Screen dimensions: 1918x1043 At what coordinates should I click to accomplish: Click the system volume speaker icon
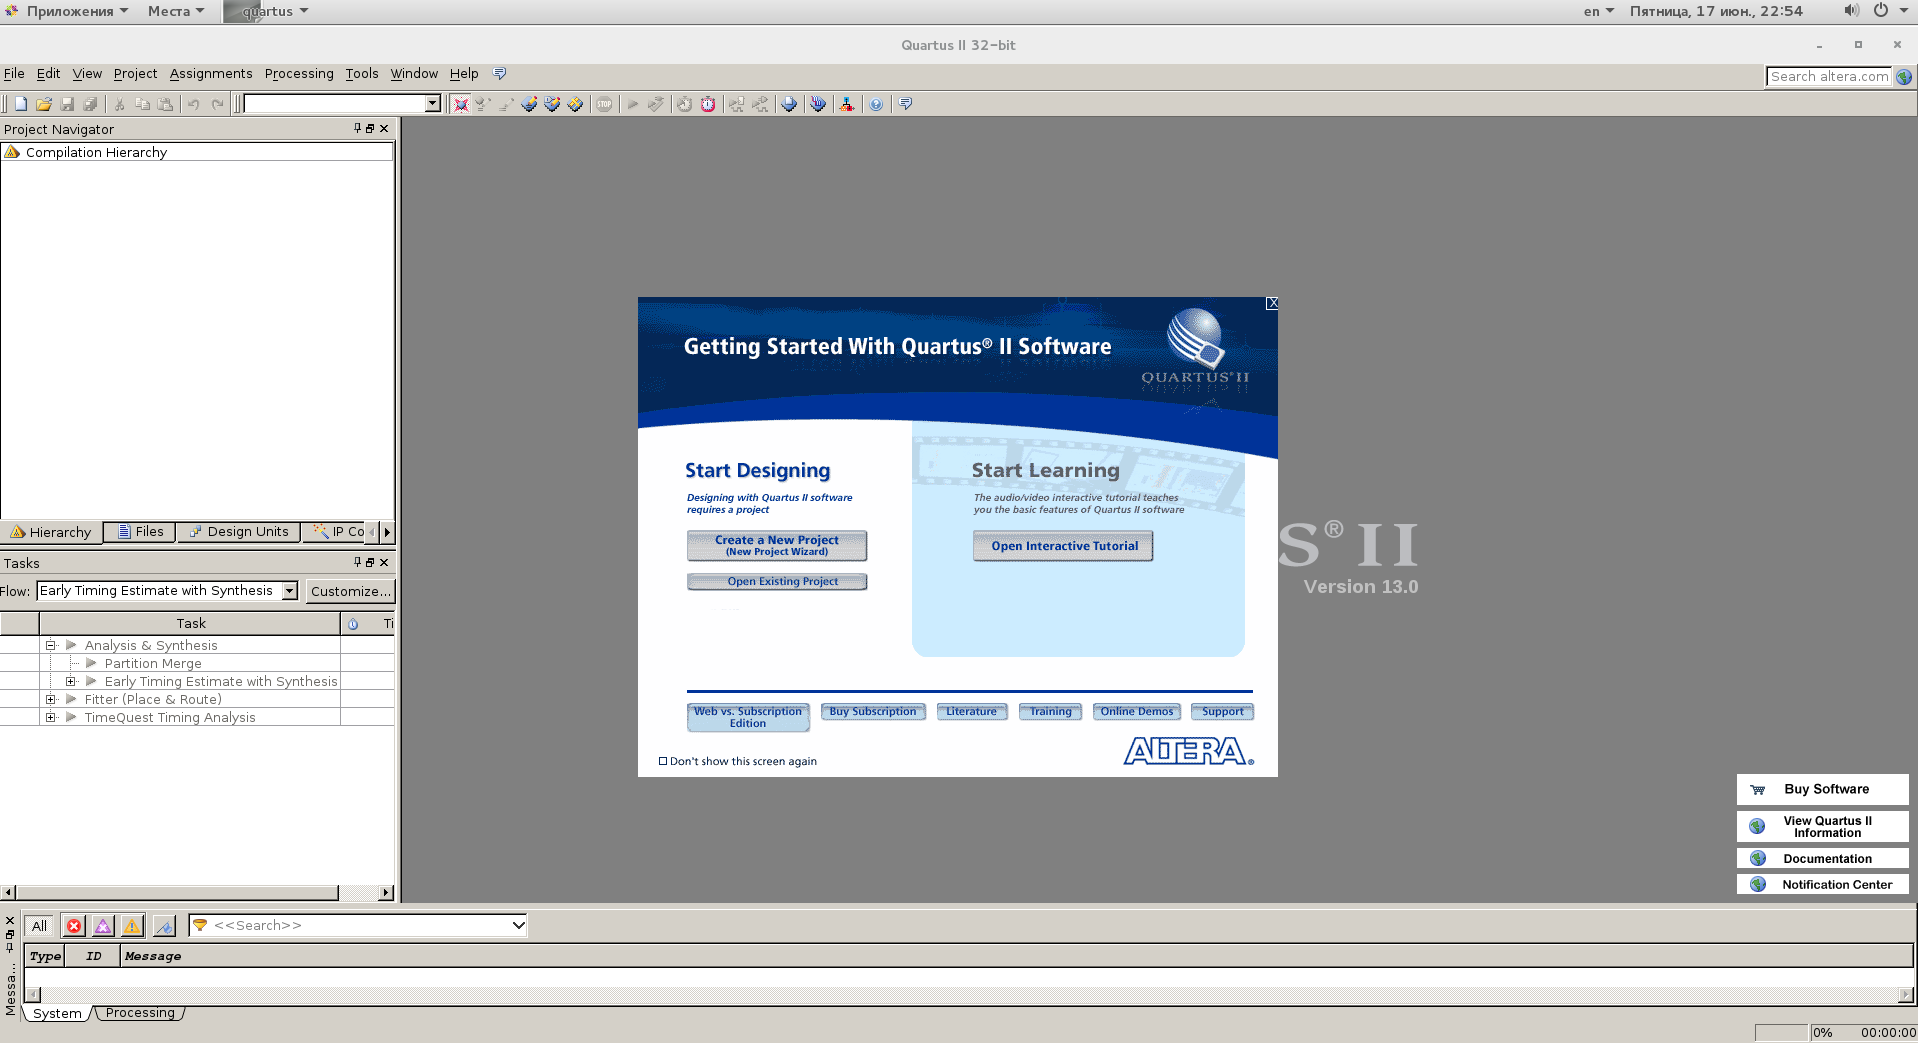[x=1851, y=11]
